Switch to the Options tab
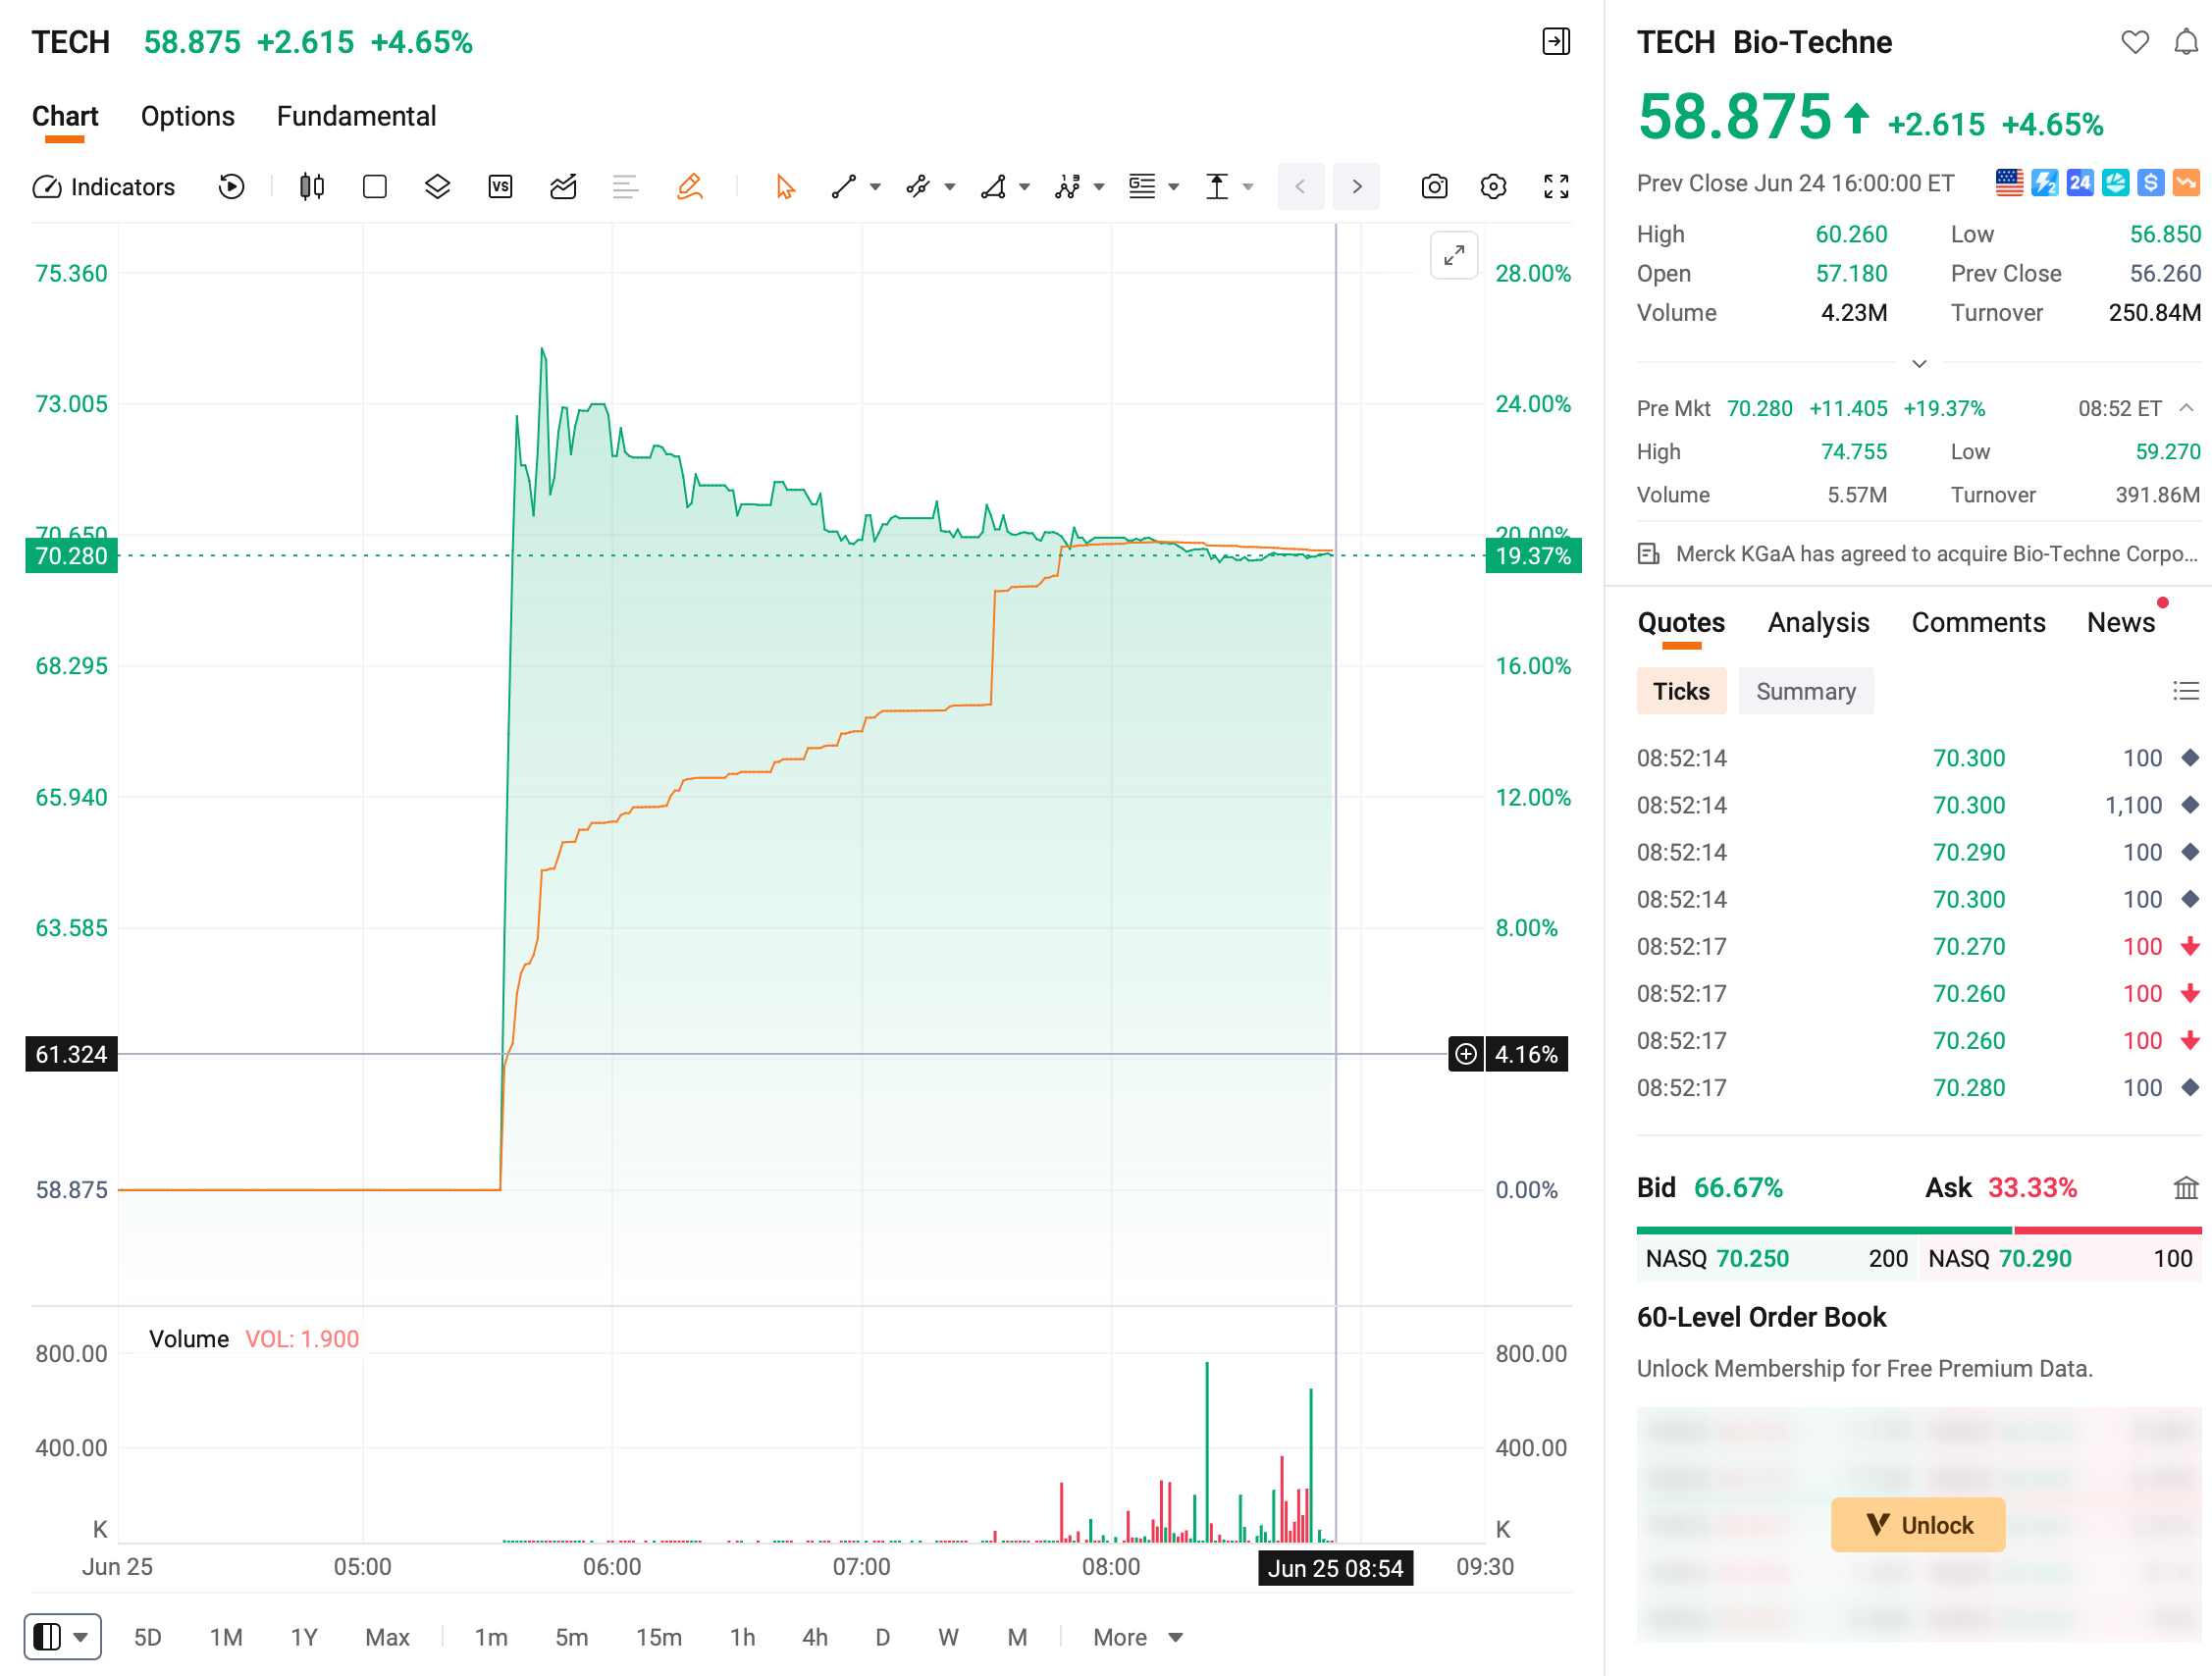2212x1676 pixels. (188, 117)
